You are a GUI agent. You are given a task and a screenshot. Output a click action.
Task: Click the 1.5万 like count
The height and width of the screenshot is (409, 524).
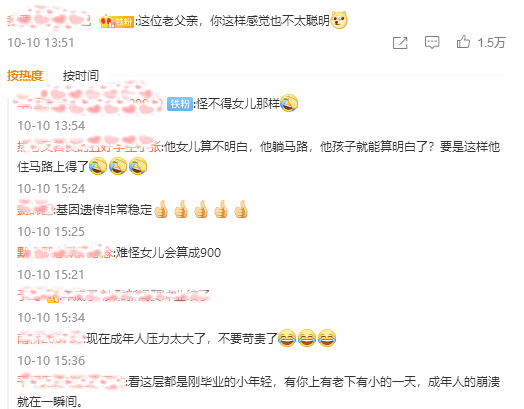coord(491,43)
